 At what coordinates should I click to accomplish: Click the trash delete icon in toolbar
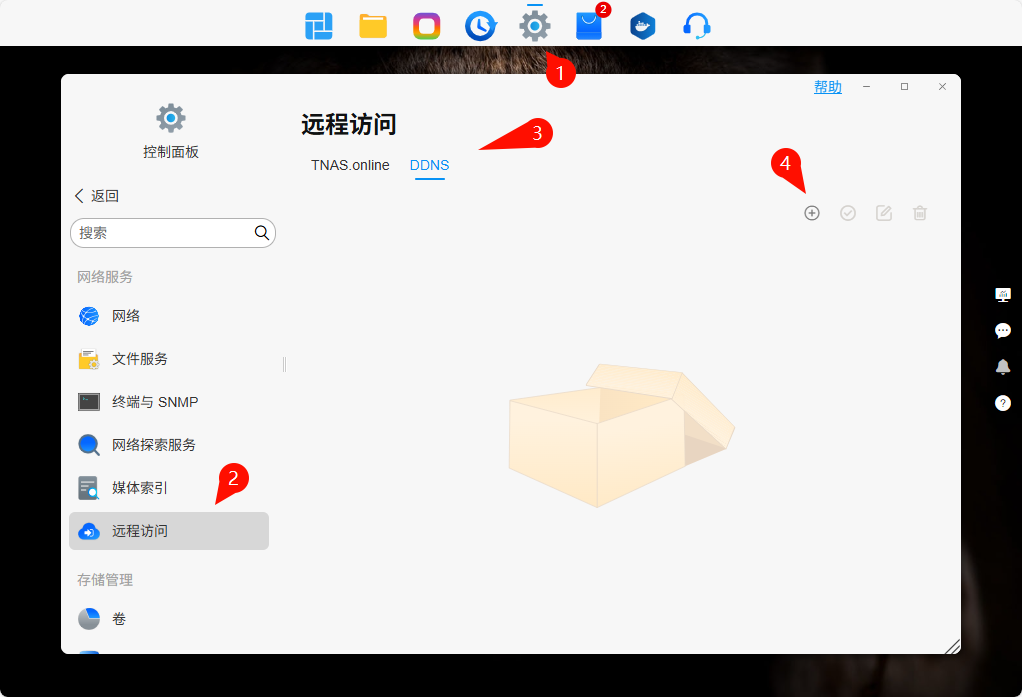[x=920, y=213]
